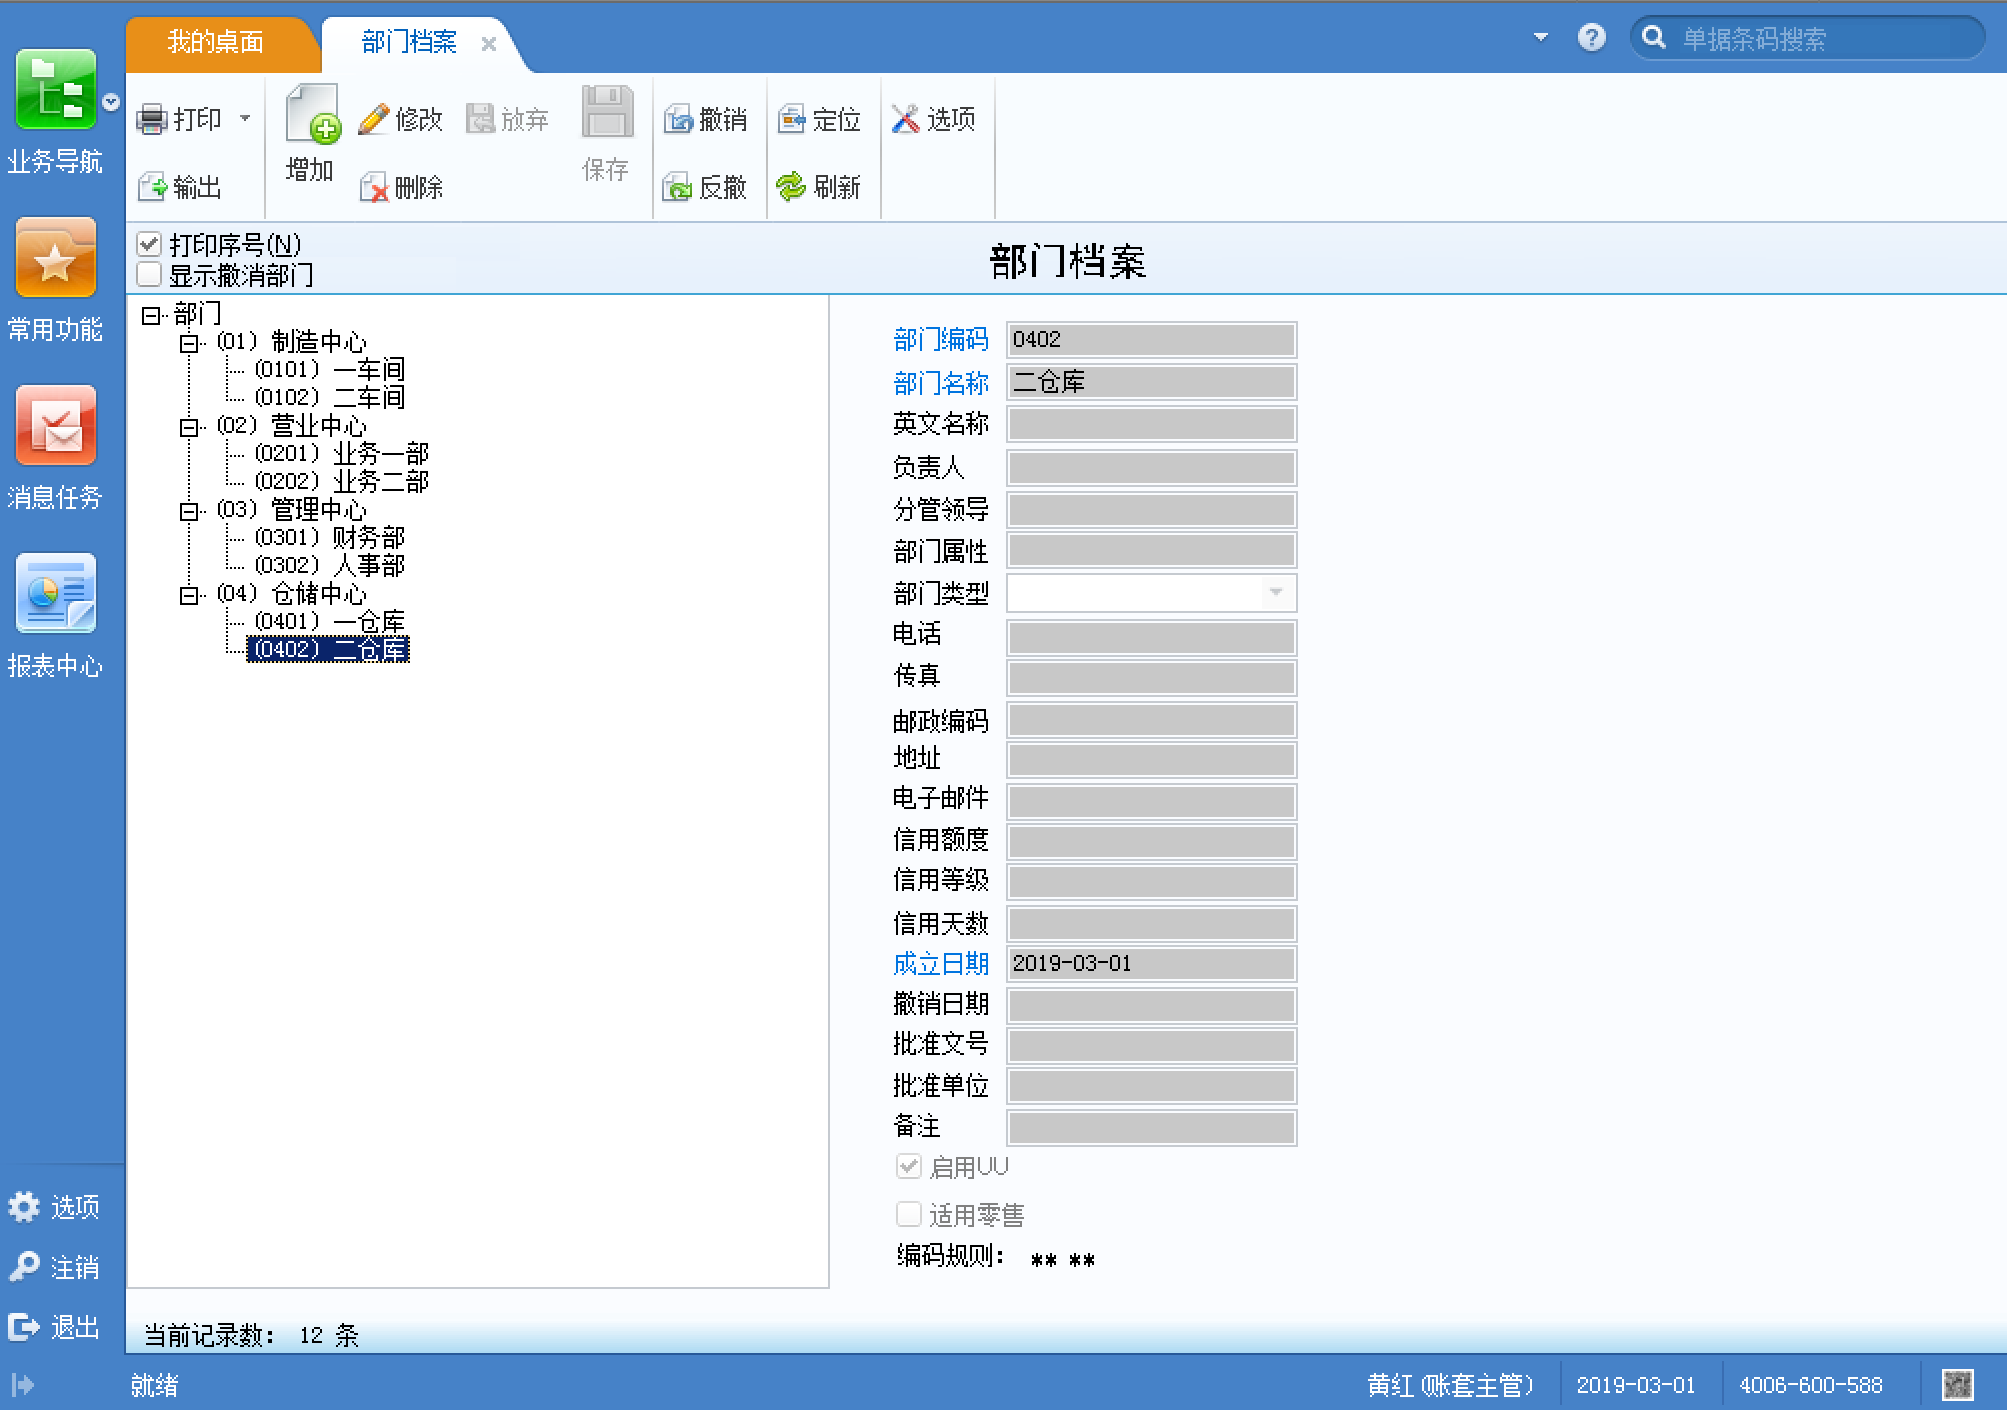Open the 常用功能 star folder icon

[55, 259]
